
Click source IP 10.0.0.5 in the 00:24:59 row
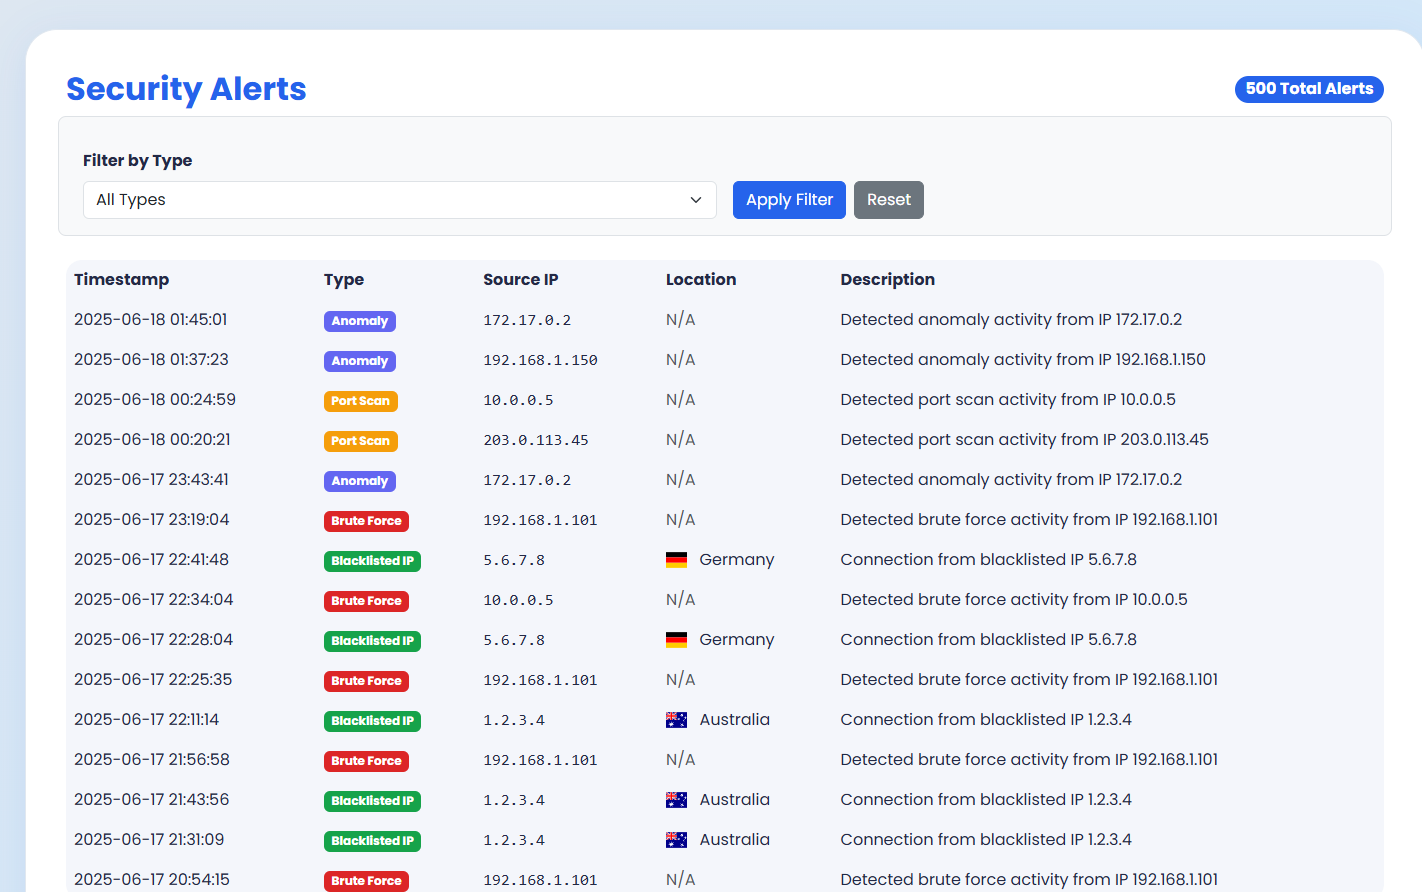tap(518, 400)
